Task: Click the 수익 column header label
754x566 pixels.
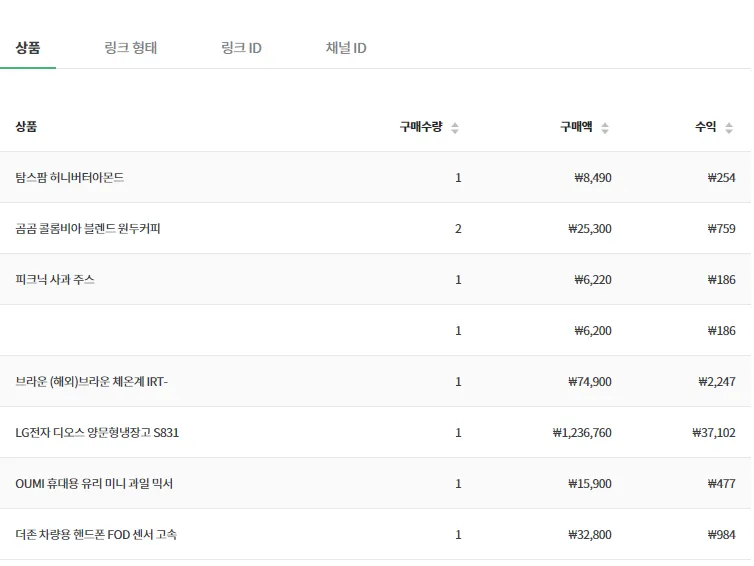Action: pyautogui.click(x=706, y=127)
